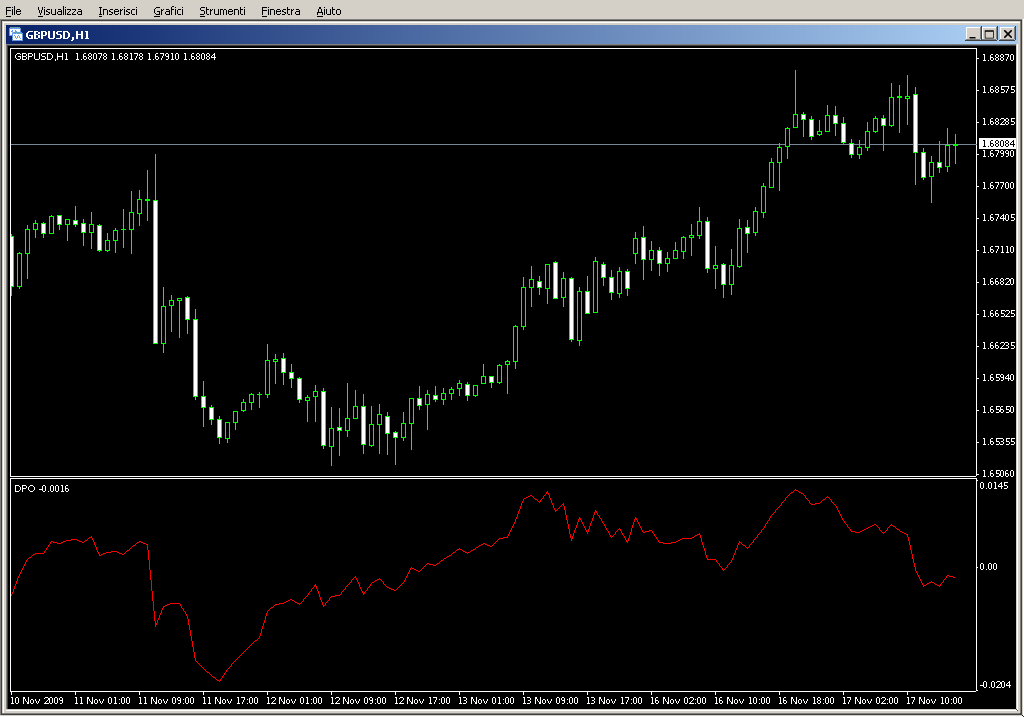Click the 17 Nov 02:00 time label

point(870,701)
